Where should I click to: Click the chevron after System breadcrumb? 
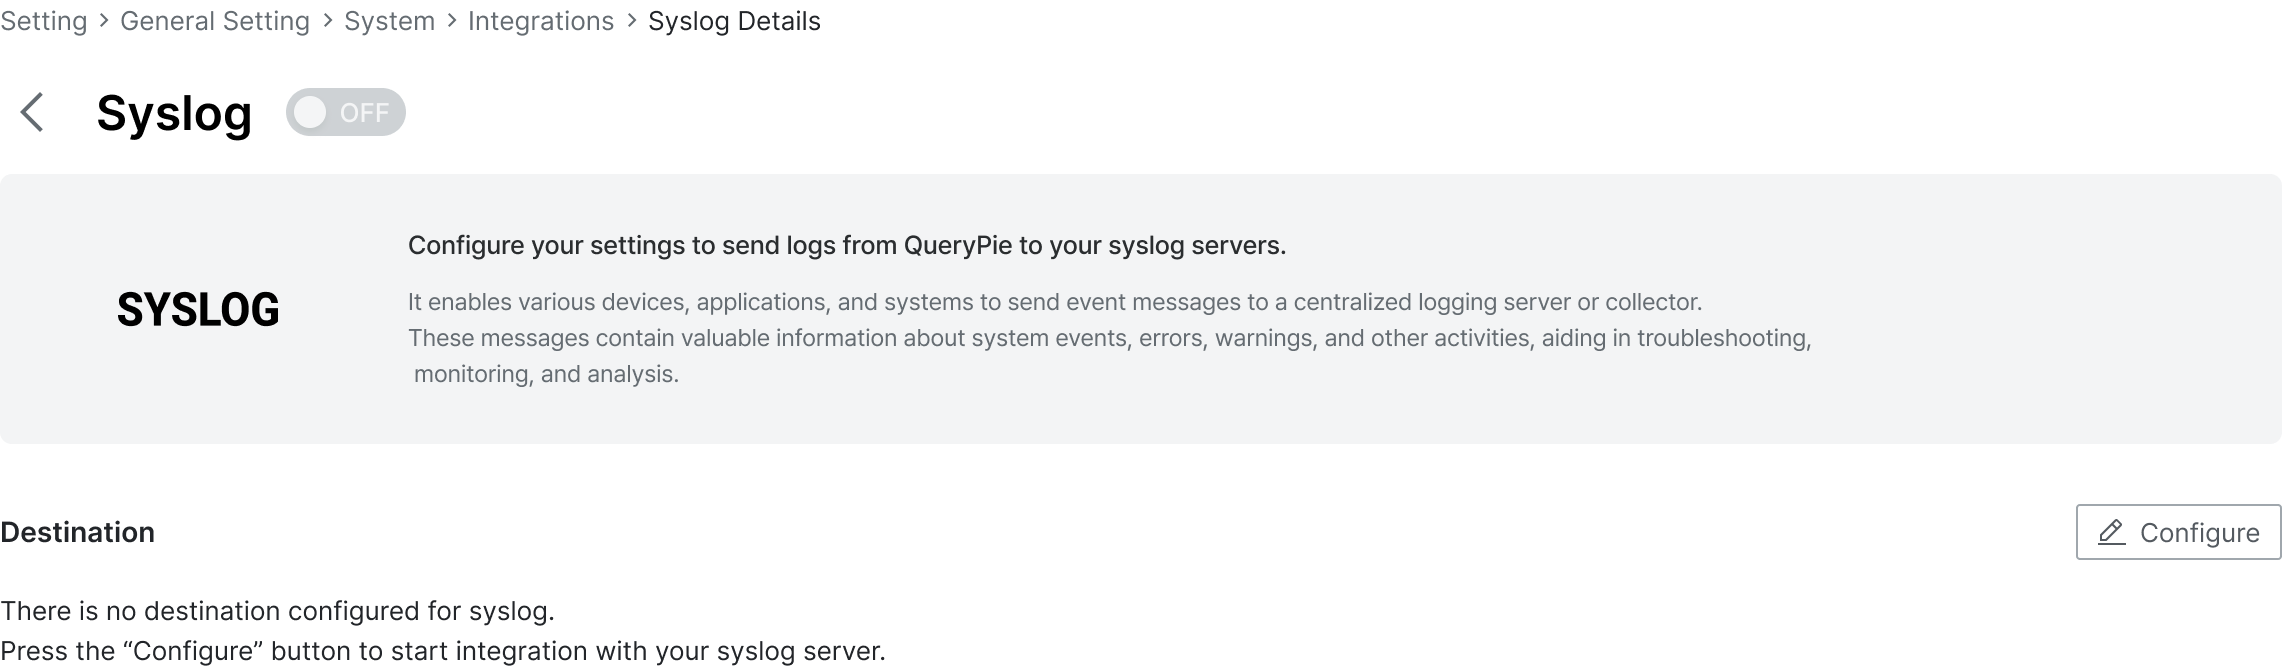452,21
